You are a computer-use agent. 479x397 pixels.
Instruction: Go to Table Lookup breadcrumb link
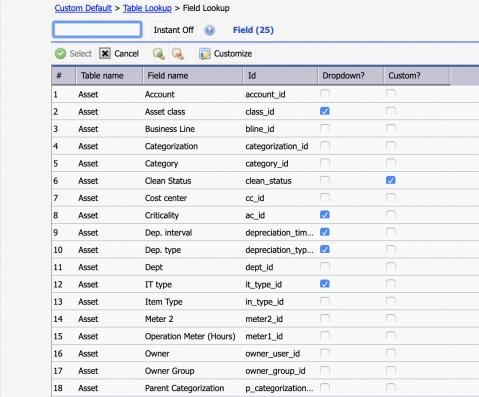pyautogui.click(x=147, y=8)
